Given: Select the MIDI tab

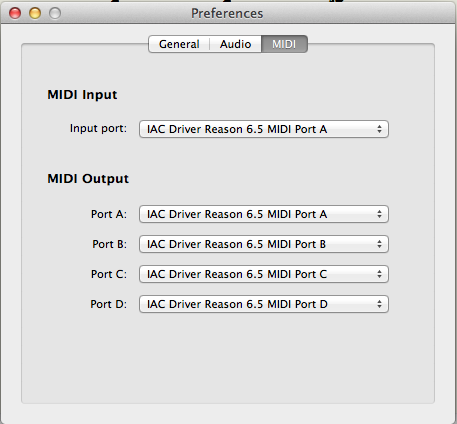Looking at the screenshot, I should click(x=284, y=44).
